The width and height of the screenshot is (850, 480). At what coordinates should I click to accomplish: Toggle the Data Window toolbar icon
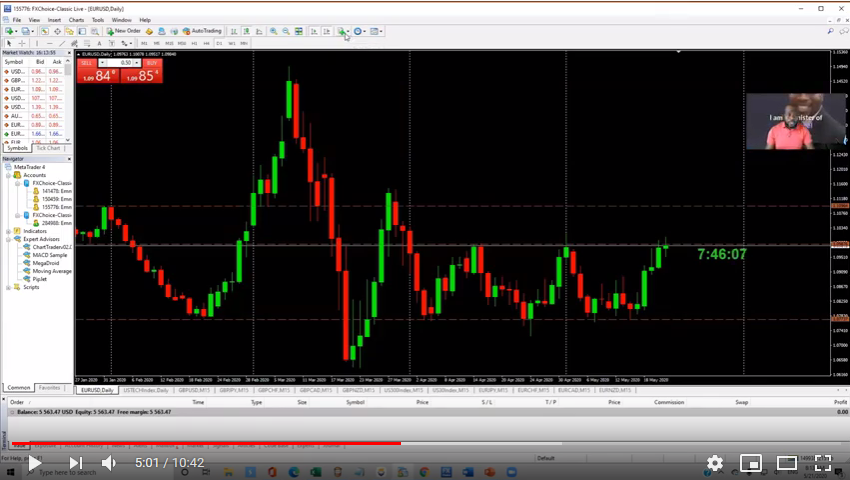pos(57,31)
